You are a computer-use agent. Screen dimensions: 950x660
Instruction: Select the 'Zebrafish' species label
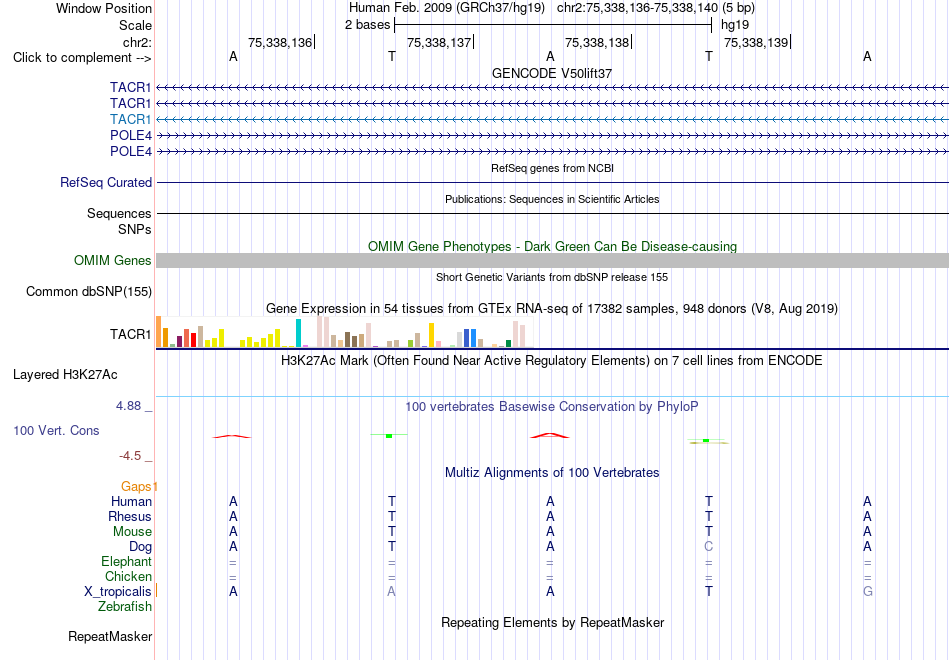[125, 607]
